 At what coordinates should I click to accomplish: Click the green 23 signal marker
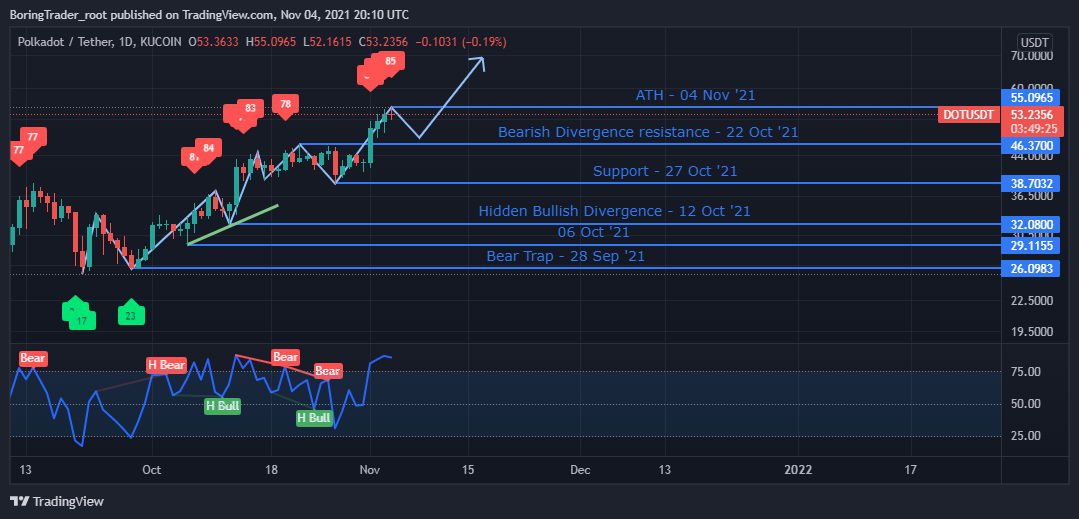[x=131, y=315]
